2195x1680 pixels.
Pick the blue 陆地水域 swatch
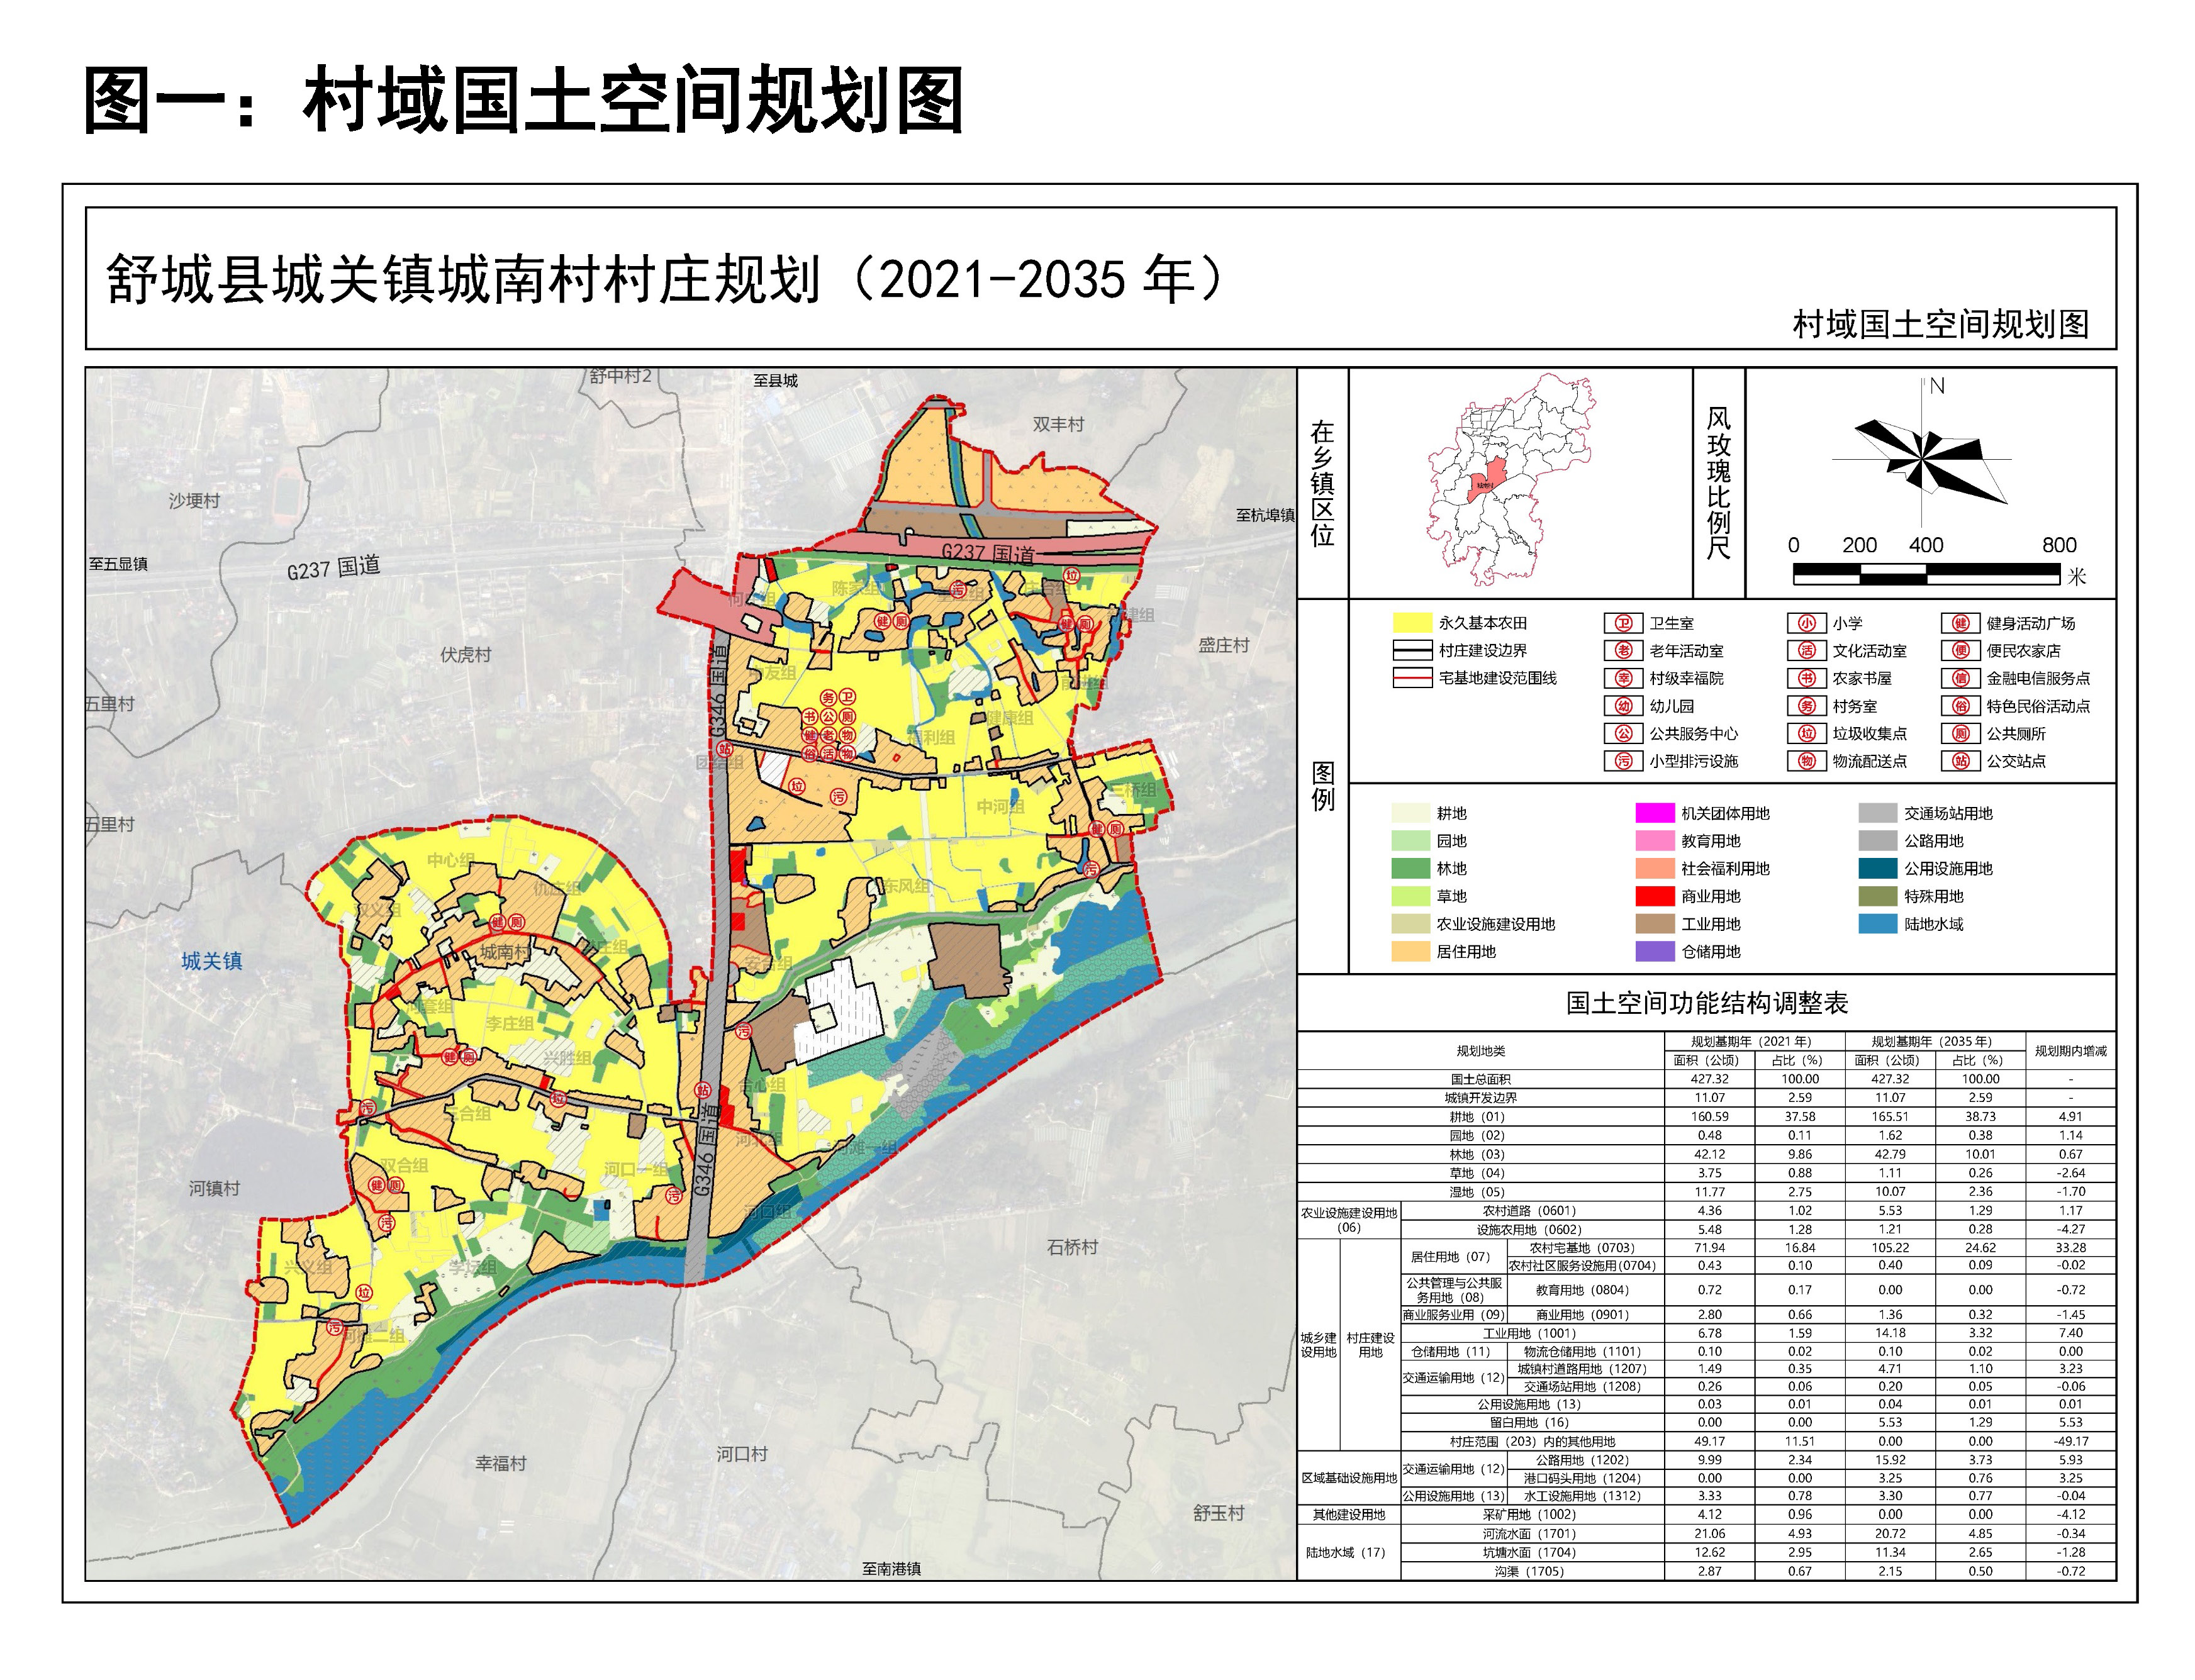[1878, 923]
